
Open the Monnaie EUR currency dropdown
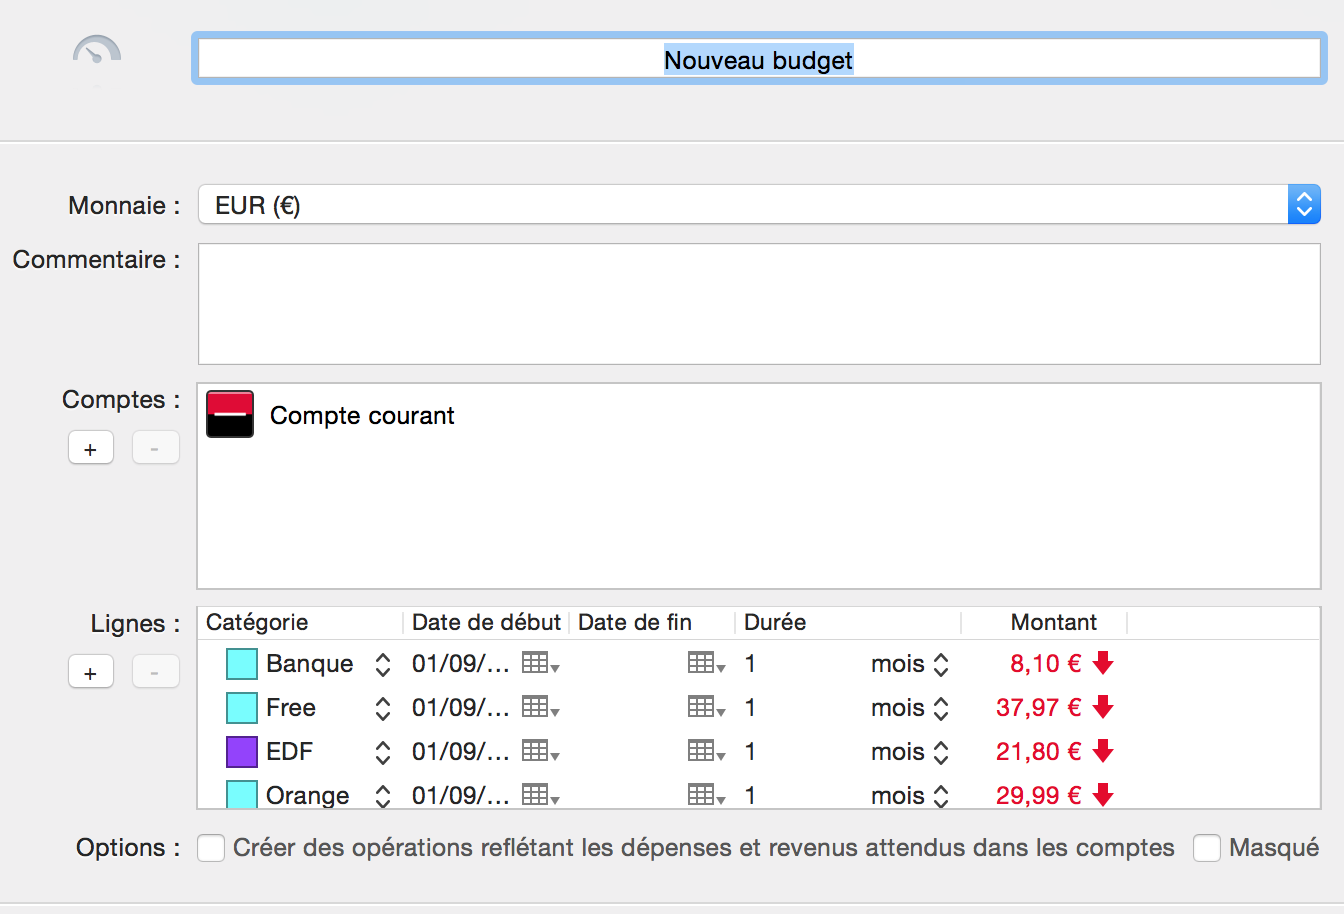tap(759, 204)
